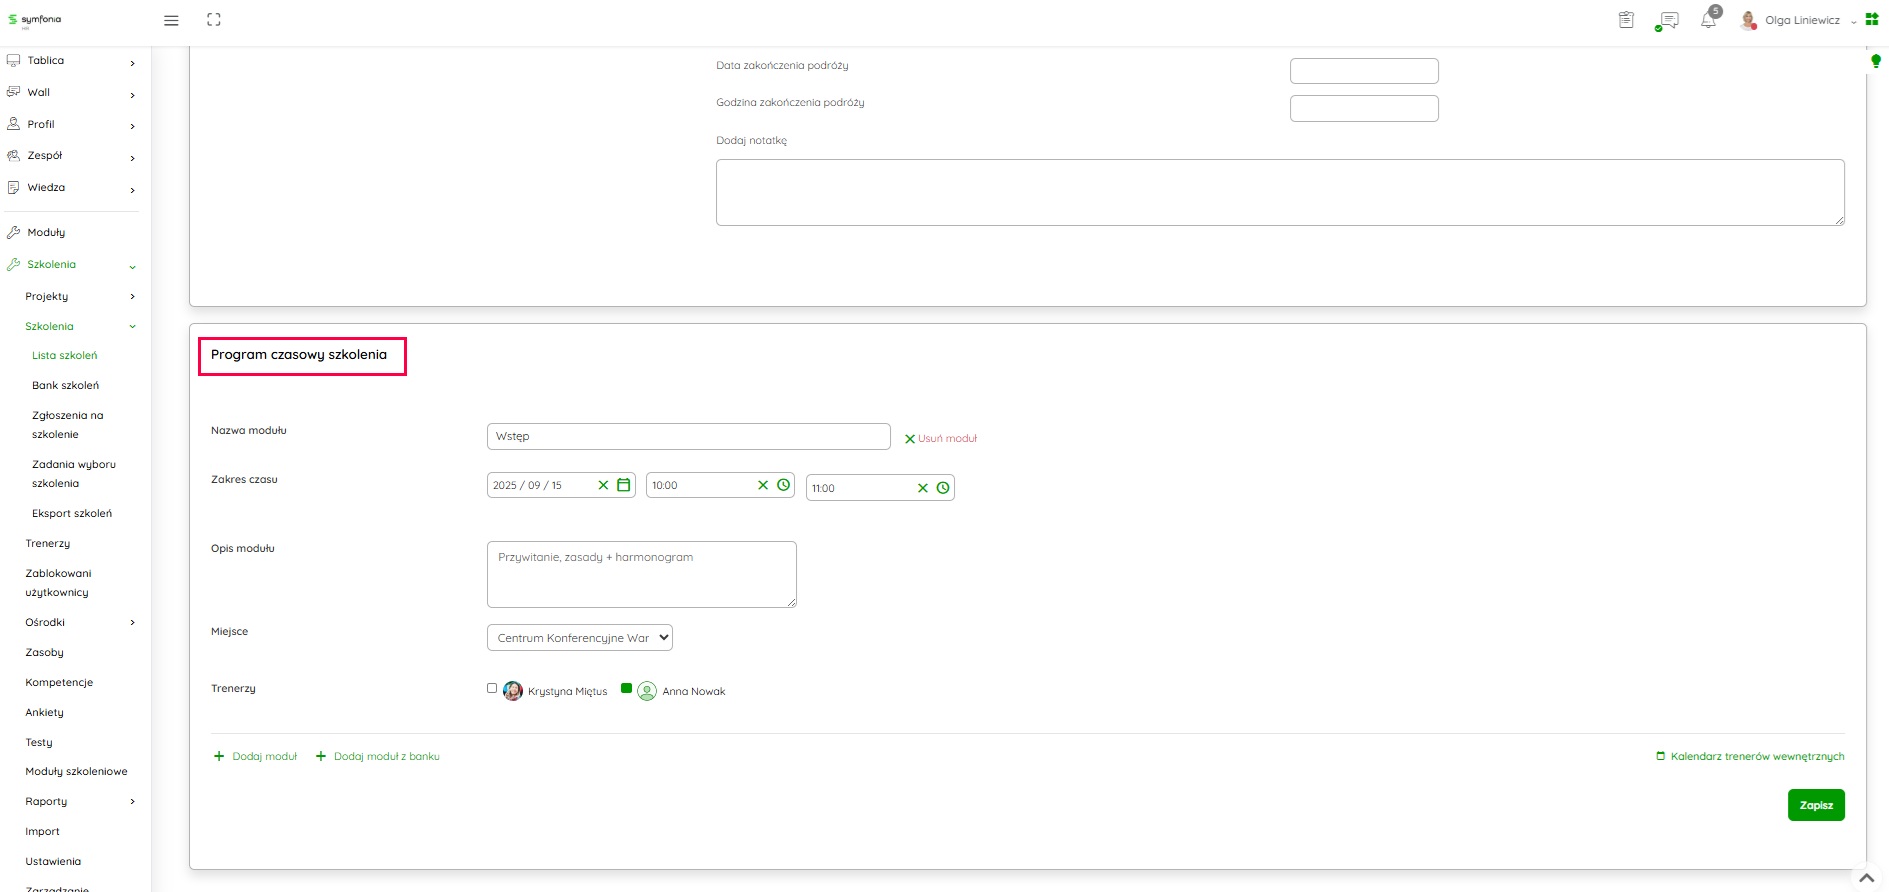Check the Krystyna Miętus trainer checkbox
Image resolution: width=1889 pixels, height=892 pixels.
tap(492, 688)
